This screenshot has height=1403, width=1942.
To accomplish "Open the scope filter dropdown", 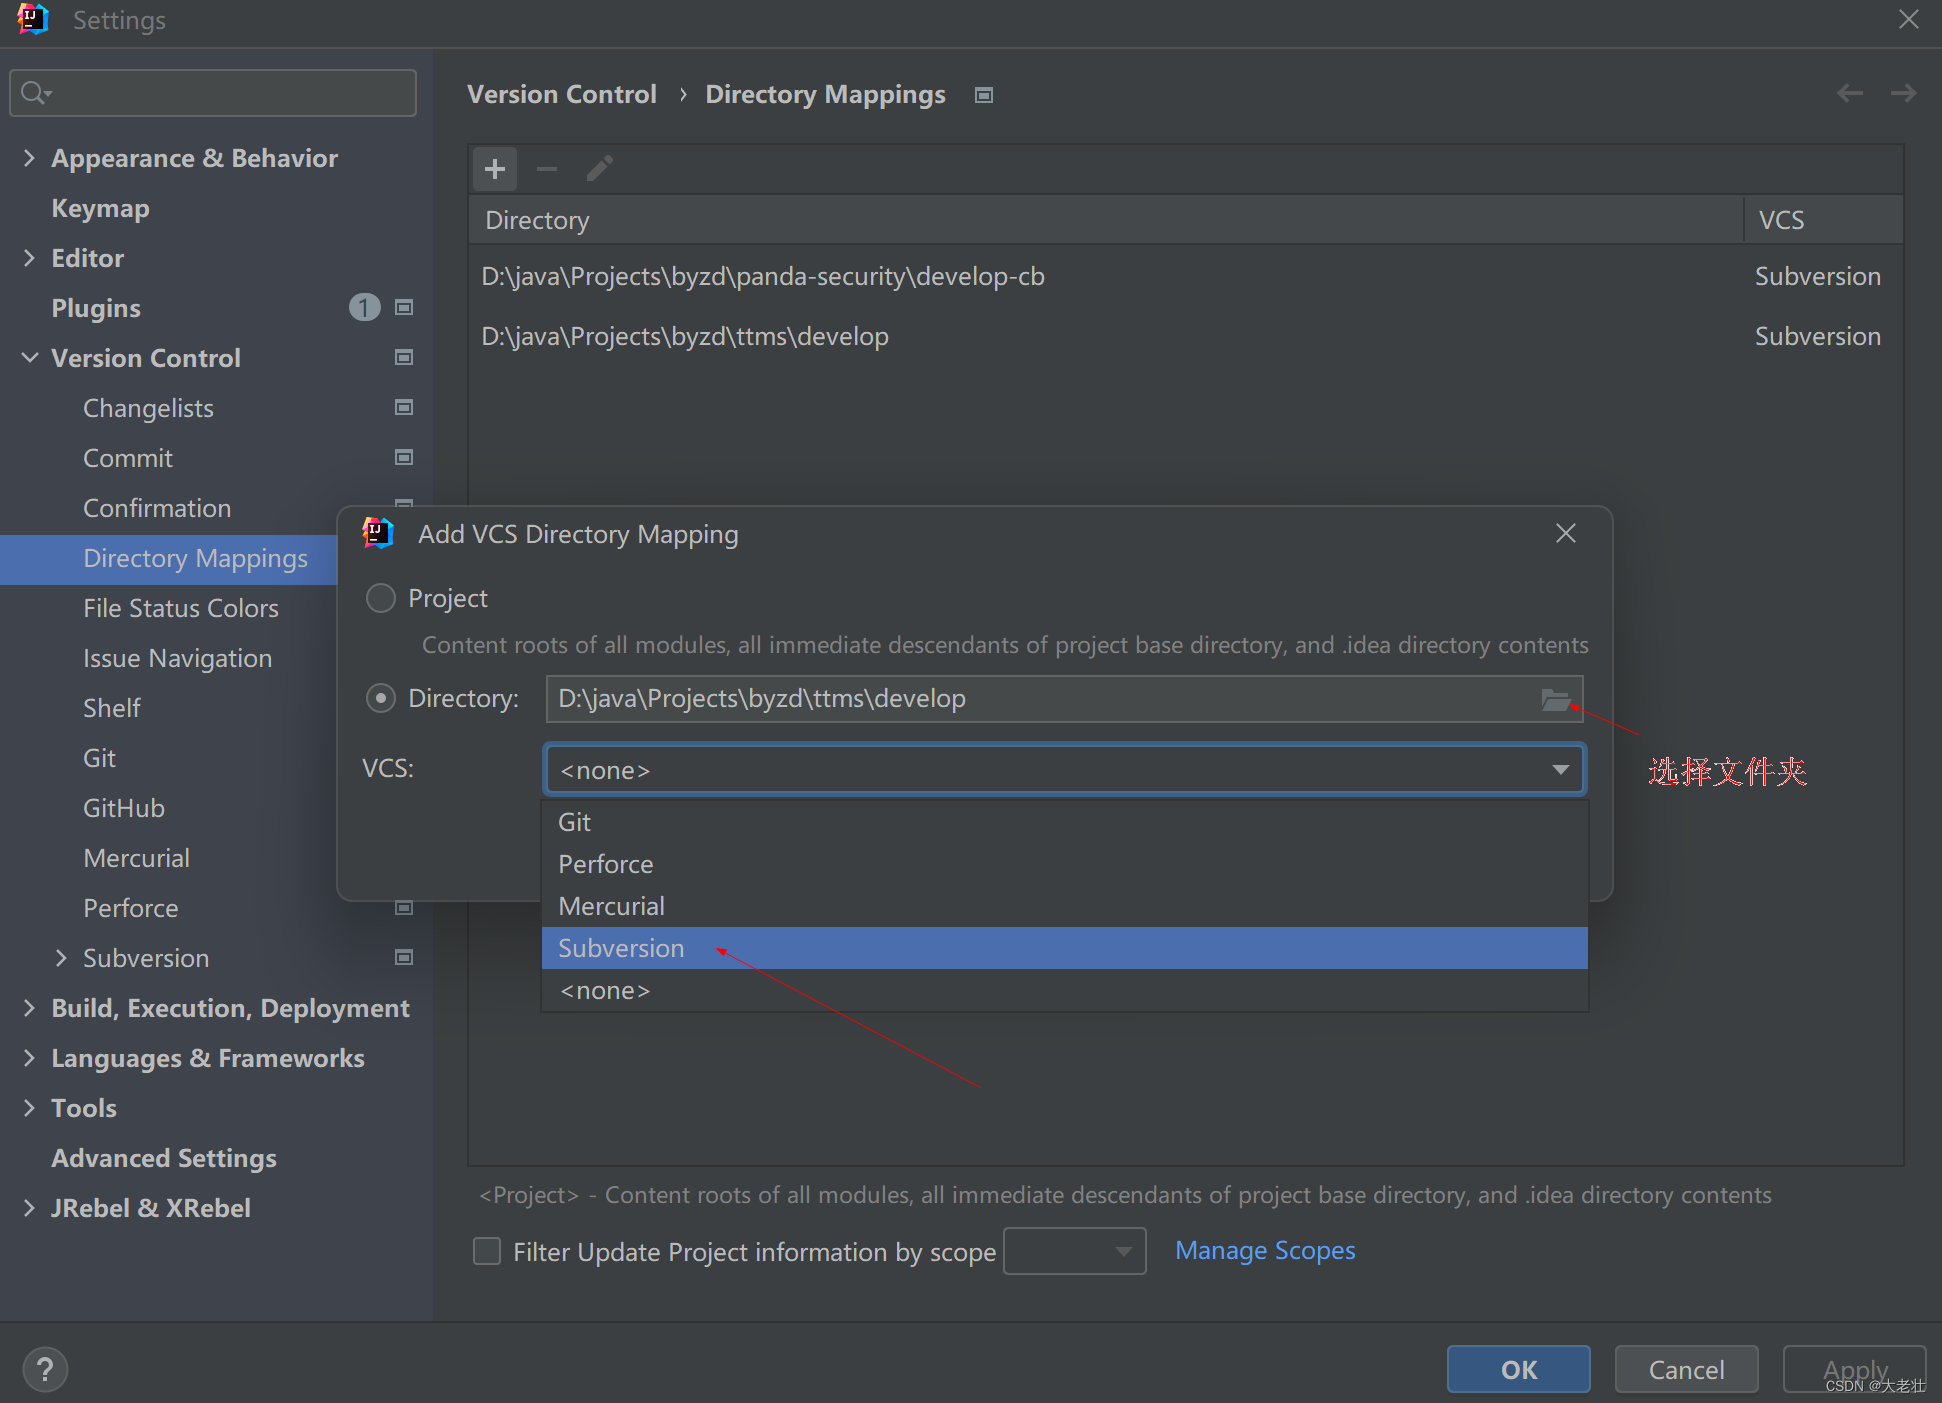I will [x=1074, y=1251].
